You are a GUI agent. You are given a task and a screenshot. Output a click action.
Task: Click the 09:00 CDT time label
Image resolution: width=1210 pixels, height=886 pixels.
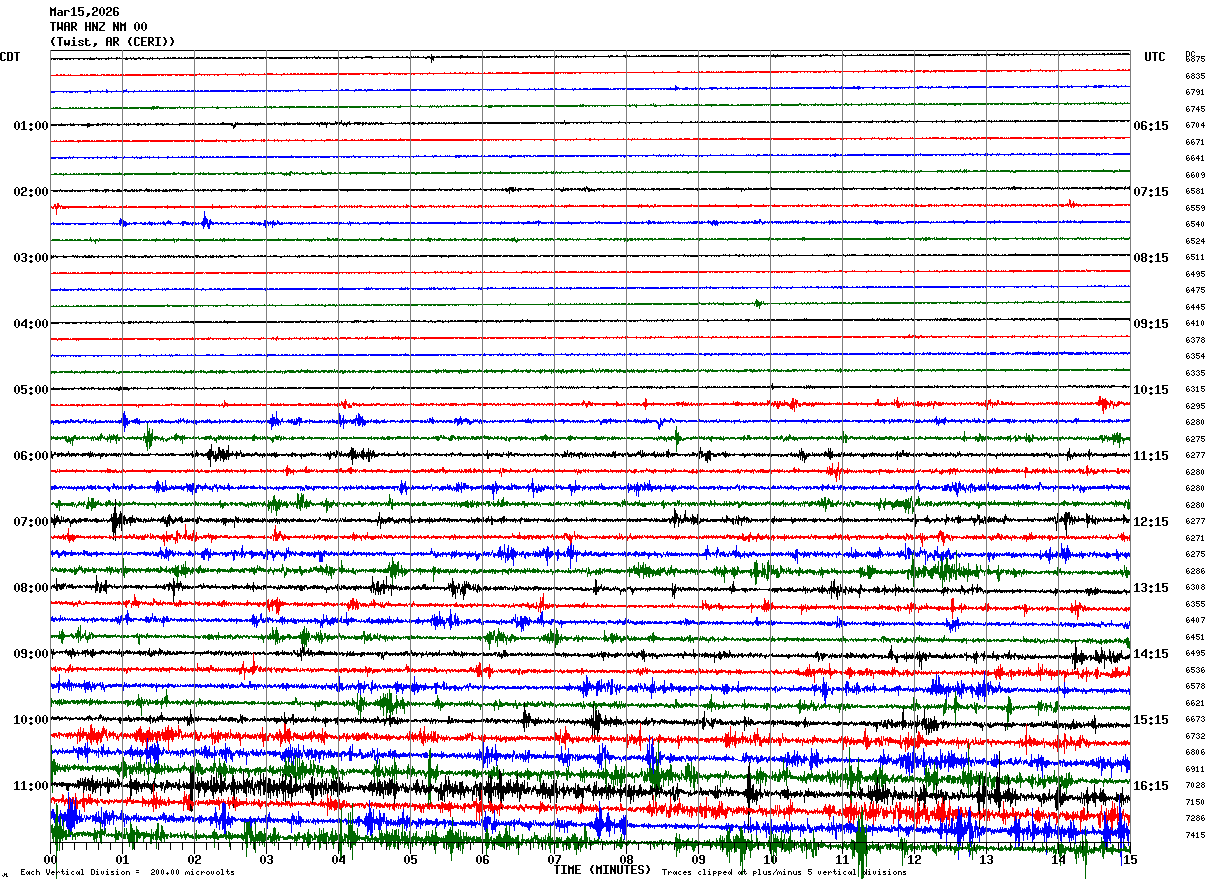[31, 654]
